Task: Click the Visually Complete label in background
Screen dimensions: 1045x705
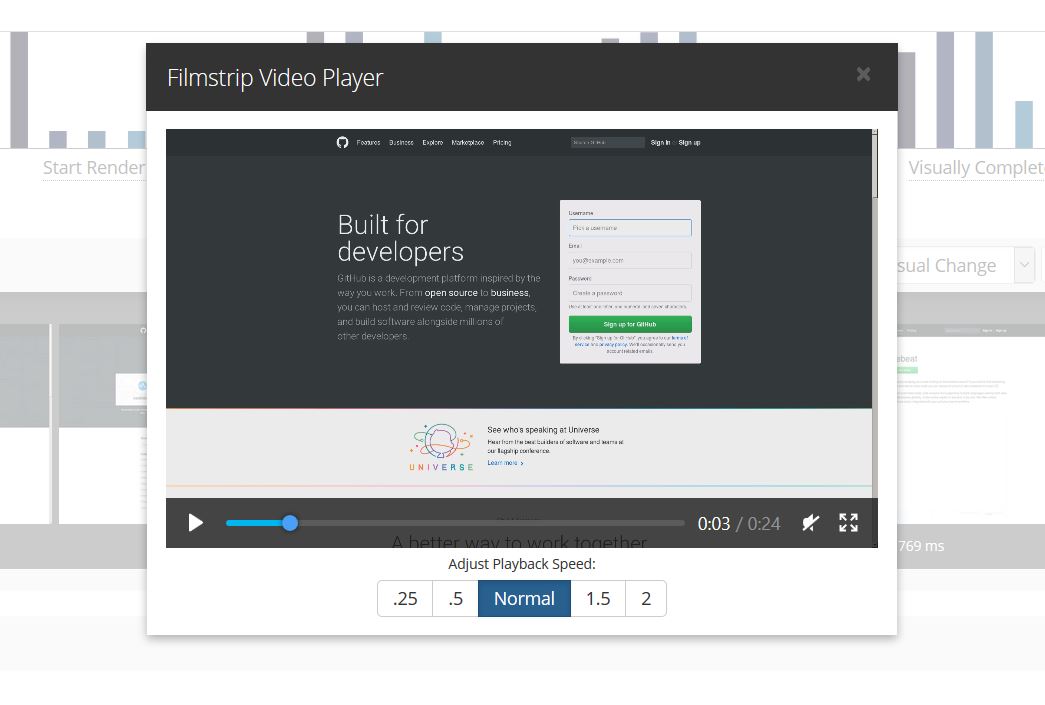Action: [976, 168]
